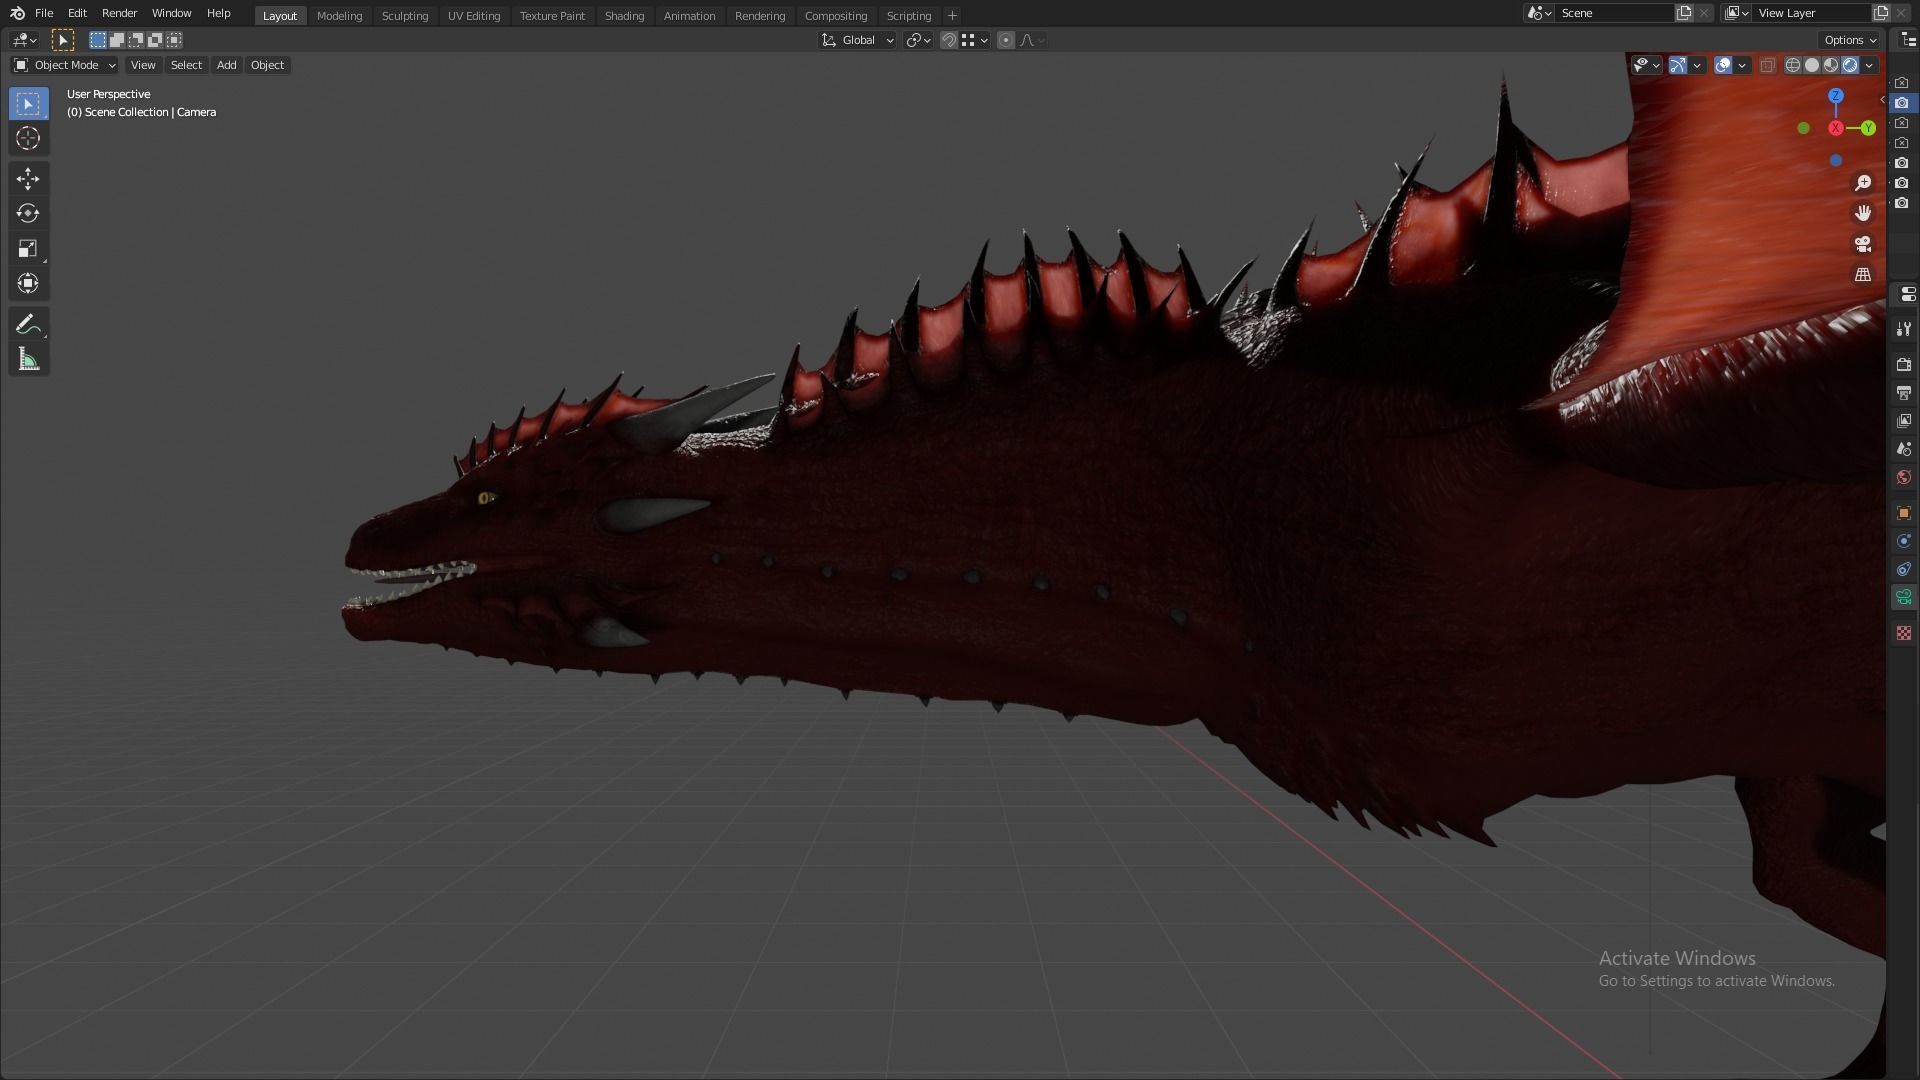Select the Select Box tool
Viewport: 1920px width, 1080px height.
coord(28,104)
